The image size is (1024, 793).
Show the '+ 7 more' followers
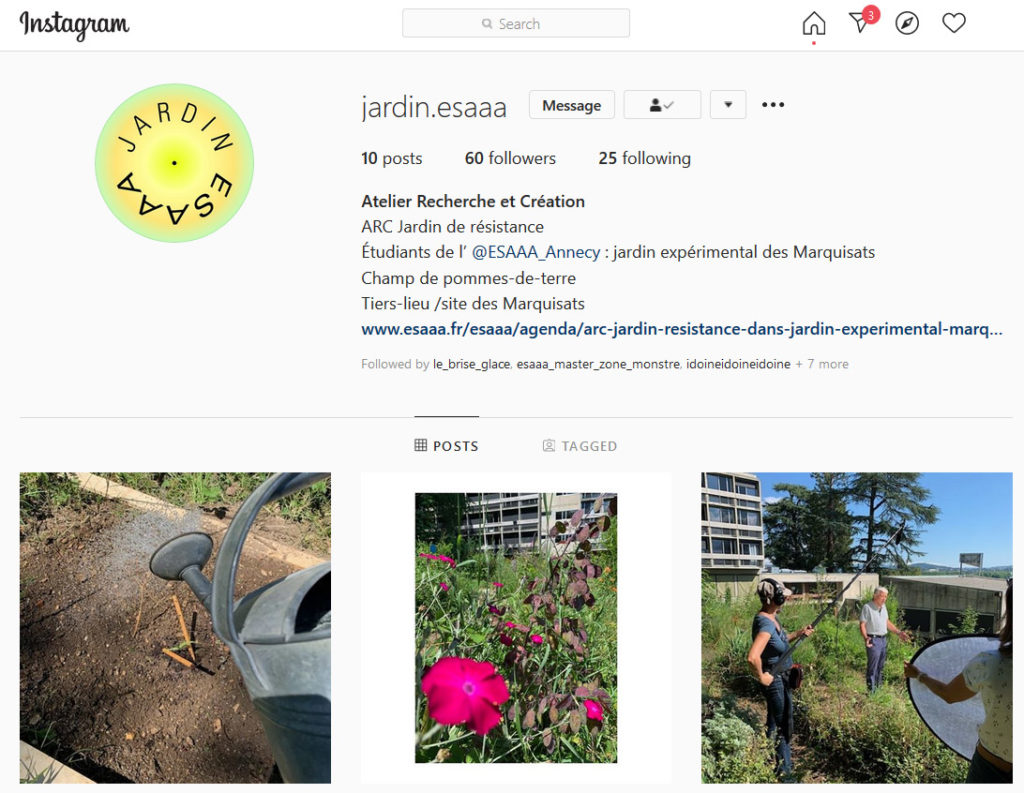click(x=822, y=364)
